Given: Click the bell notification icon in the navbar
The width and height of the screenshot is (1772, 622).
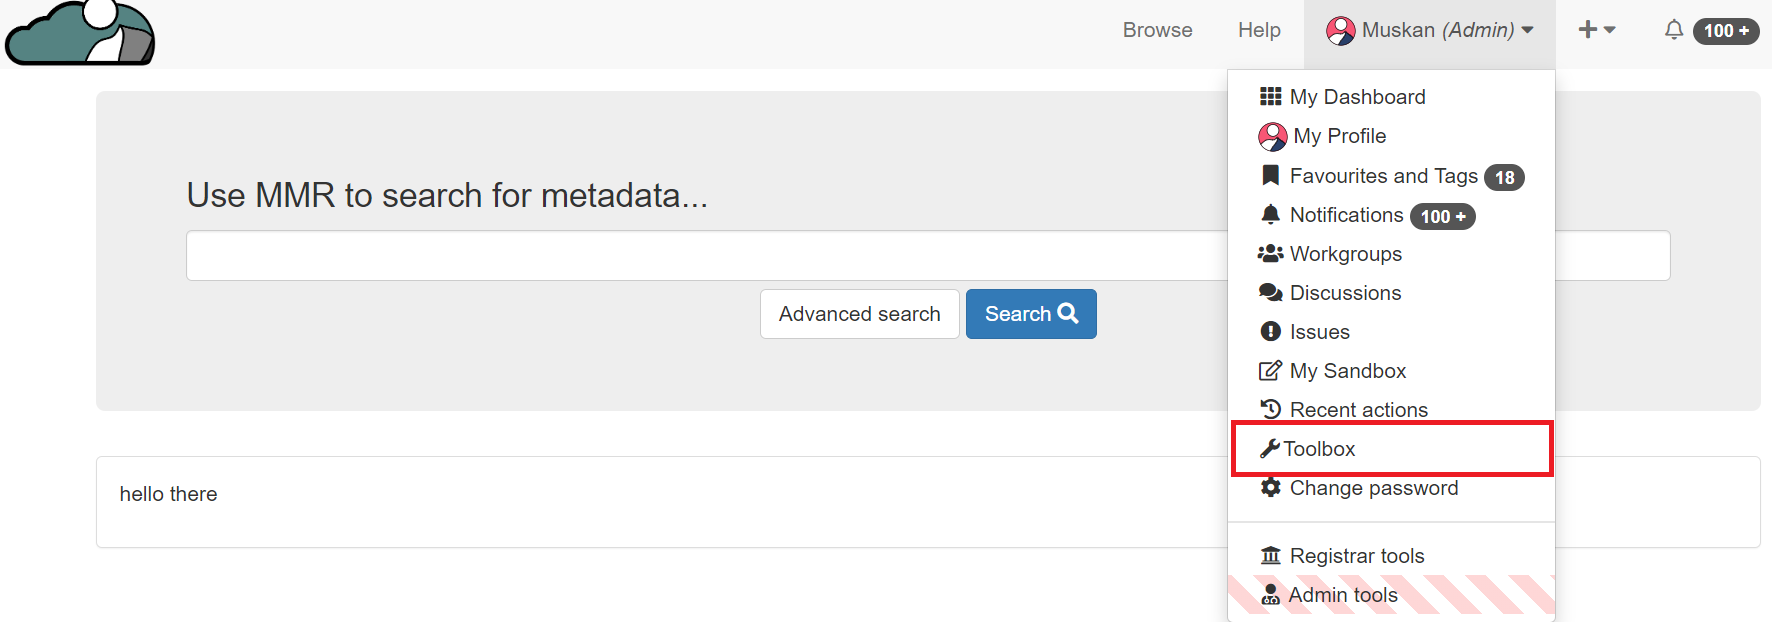Looking at the screenshot, I should pyautogui.click(x=1673, y=30).
